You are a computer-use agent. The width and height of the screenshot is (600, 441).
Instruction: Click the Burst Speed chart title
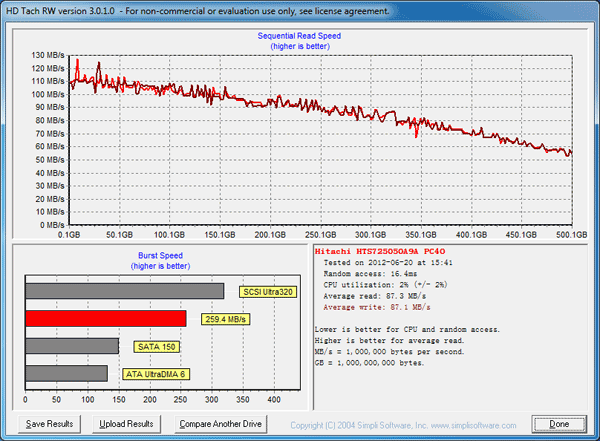coord(158,255)
